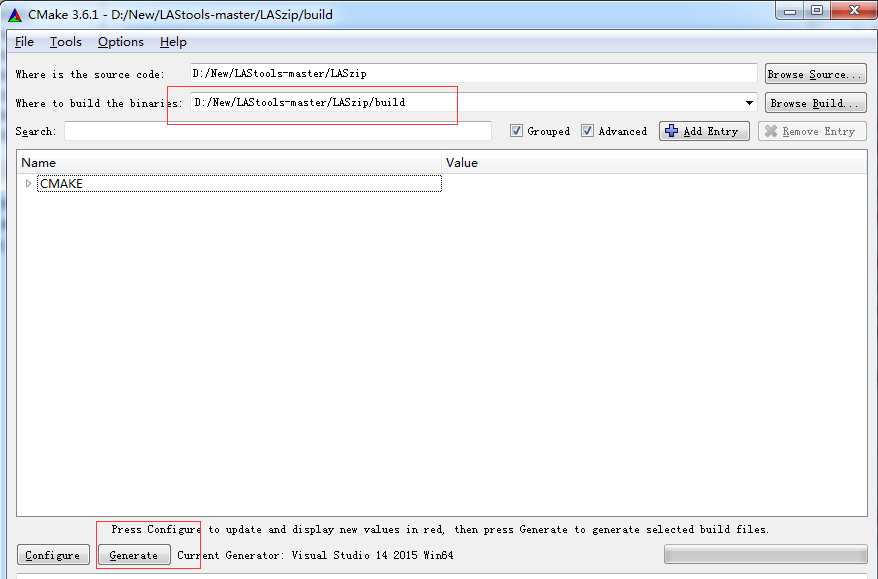Click the plus icon on Add Entry
Image resolution: width=878 pixels, height=579 pixels.
click(x=671, y=131)
